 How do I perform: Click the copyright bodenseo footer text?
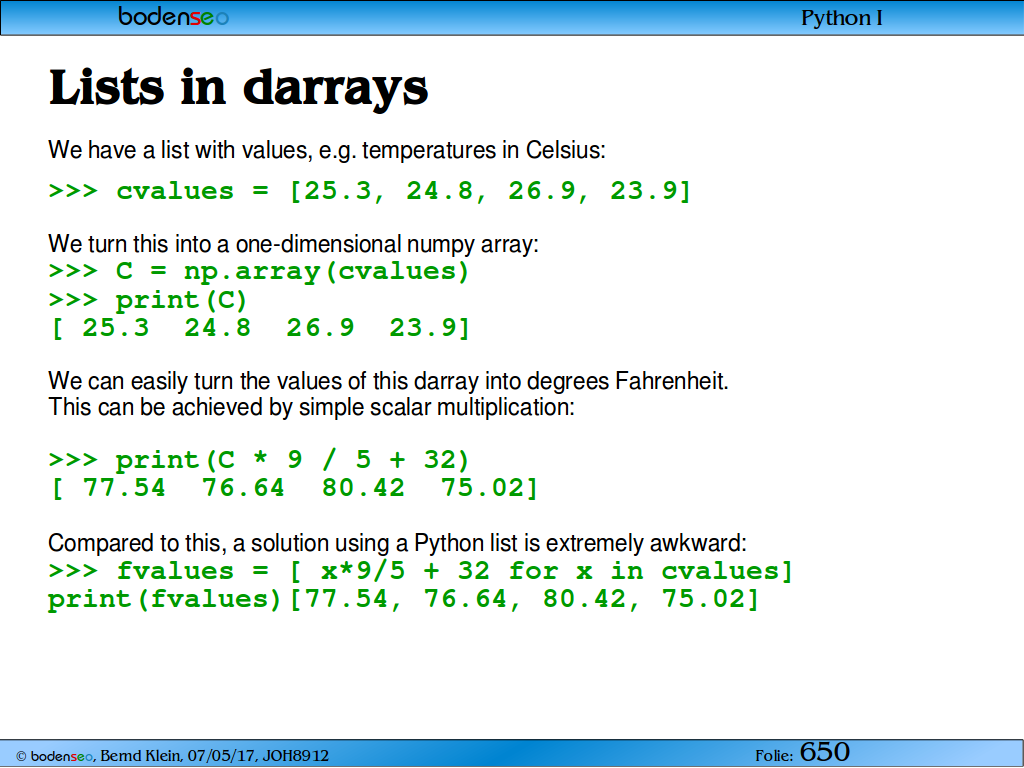coord(172,756)
